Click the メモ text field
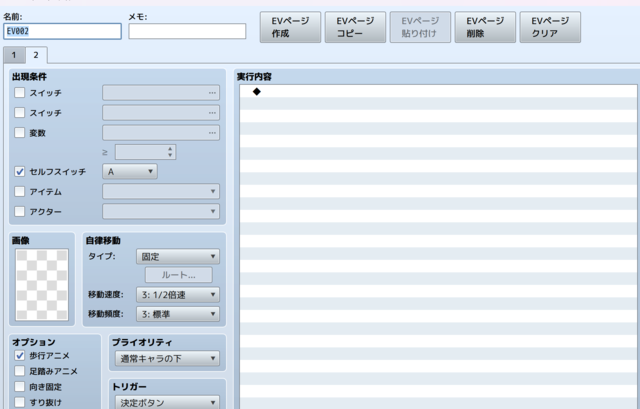 click(187, 31)
